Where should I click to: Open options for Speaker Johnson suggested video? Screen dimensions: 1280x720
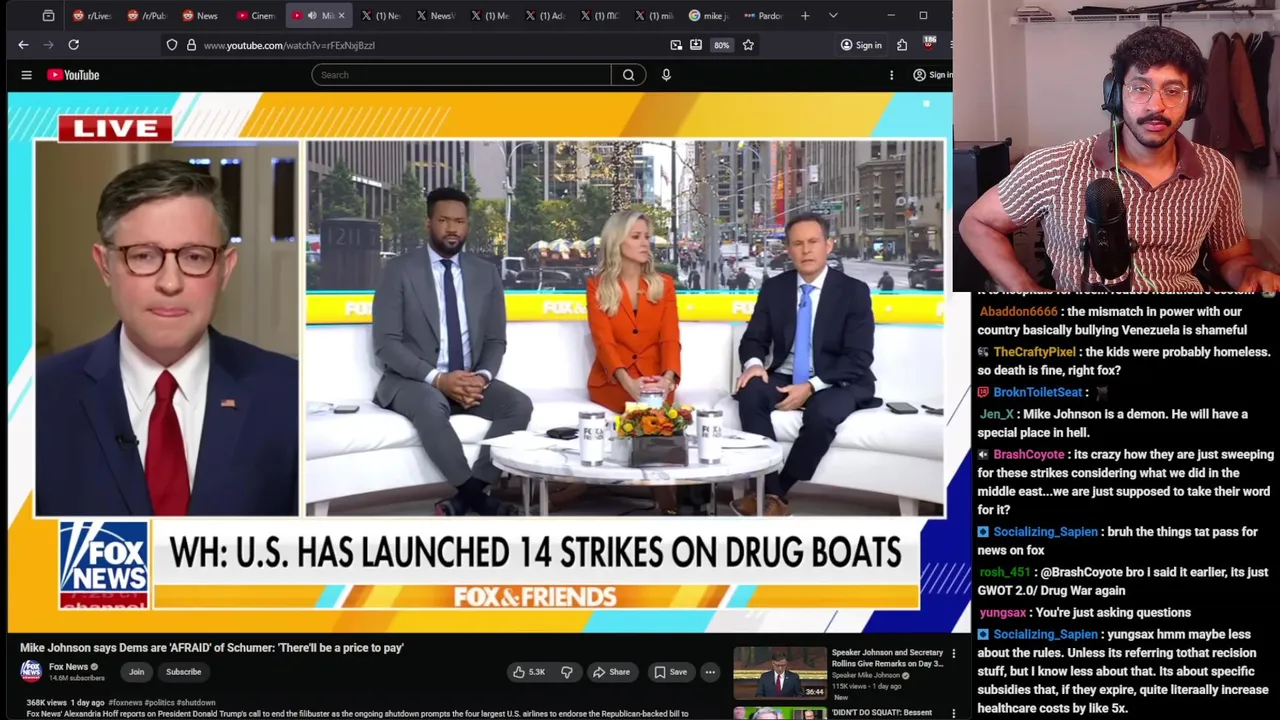[953, 654]
